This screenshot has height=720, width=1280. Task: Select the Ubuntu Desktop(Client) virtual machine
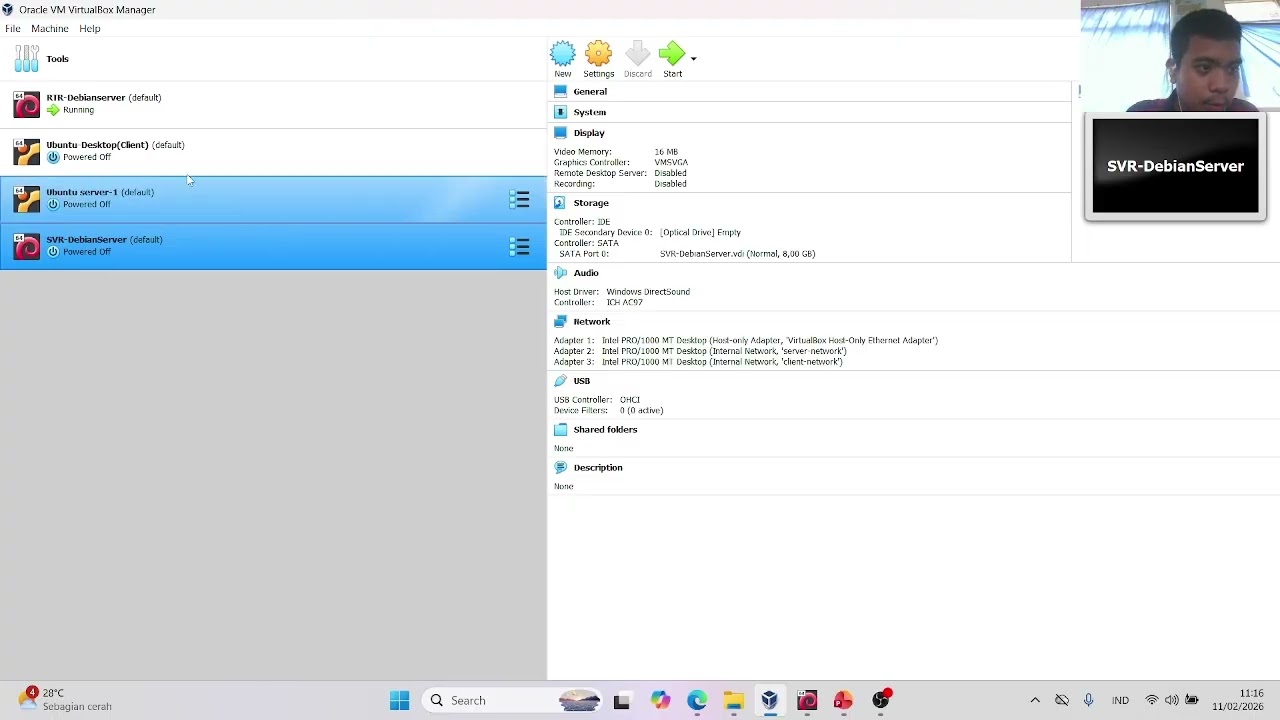[x=273, y=151]
